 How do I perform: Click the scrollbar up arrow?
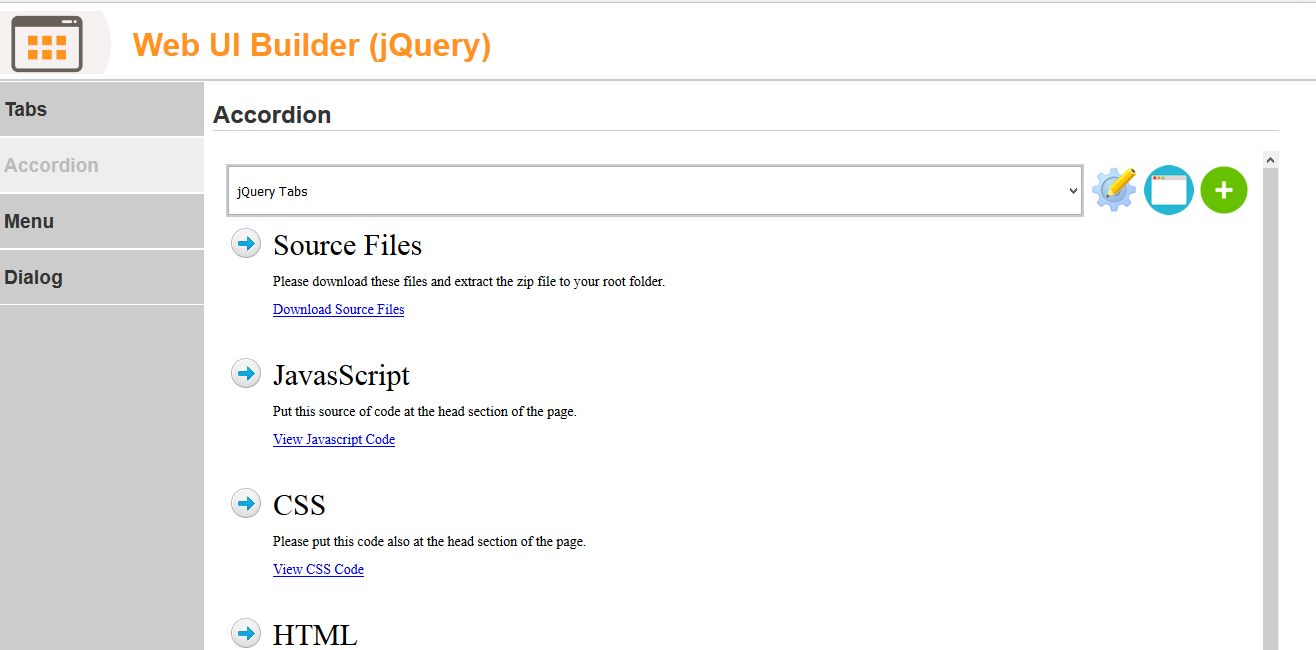point(1271,159)
